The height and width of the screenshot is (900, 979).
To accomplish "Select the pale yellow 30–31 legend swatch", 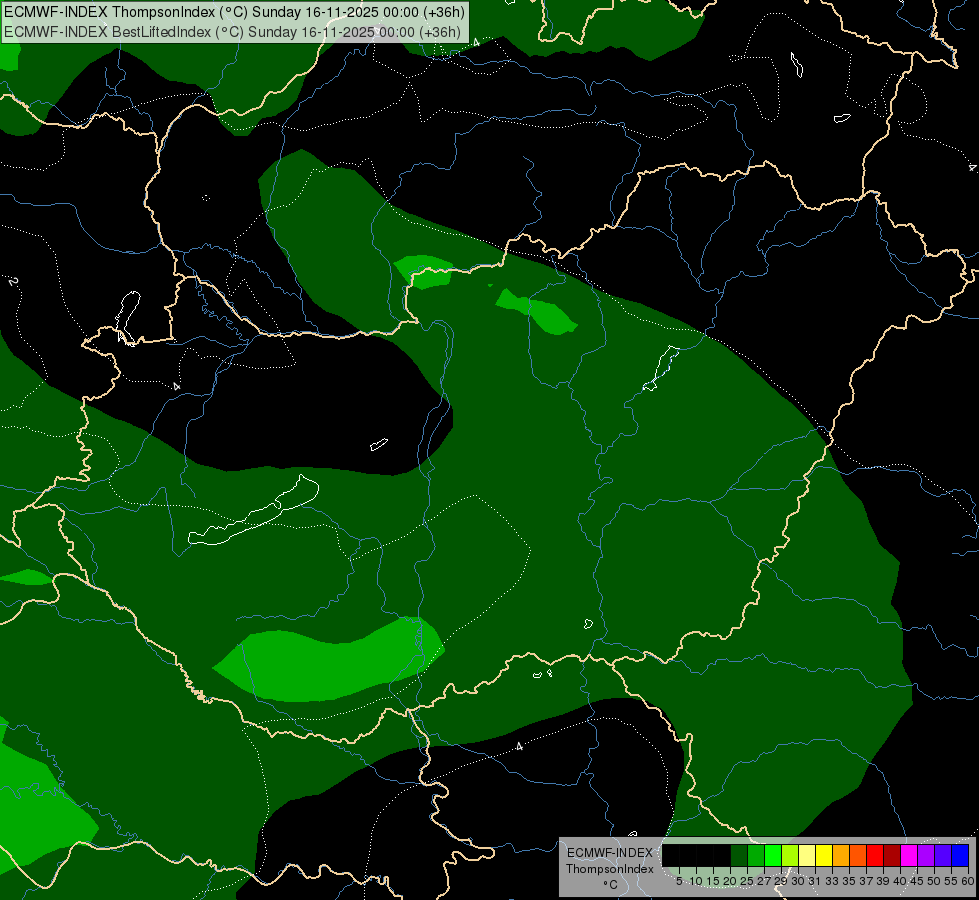I will click(807, 856).
